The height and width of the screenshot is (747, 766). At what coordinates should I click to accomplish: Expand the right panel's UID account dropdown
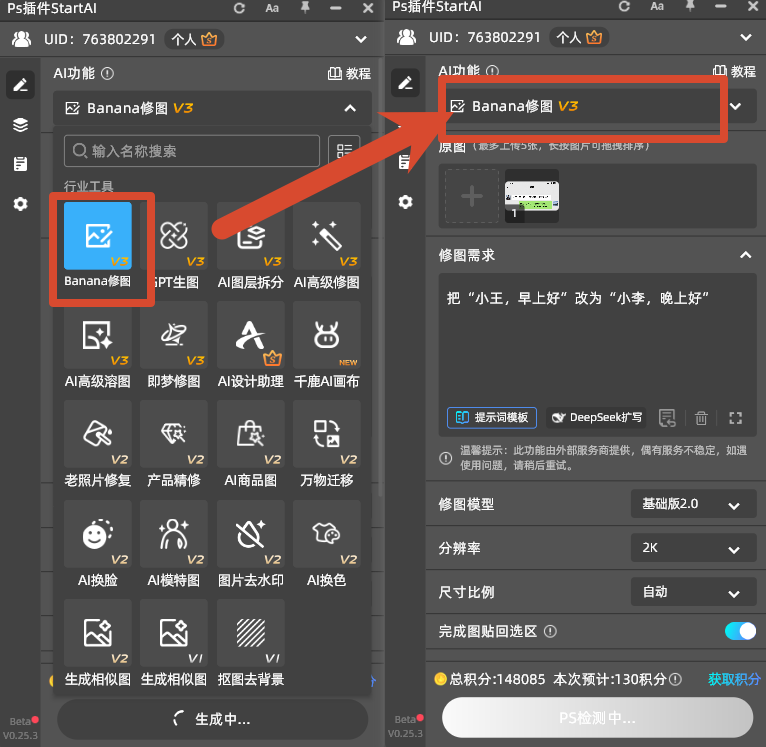745,37
